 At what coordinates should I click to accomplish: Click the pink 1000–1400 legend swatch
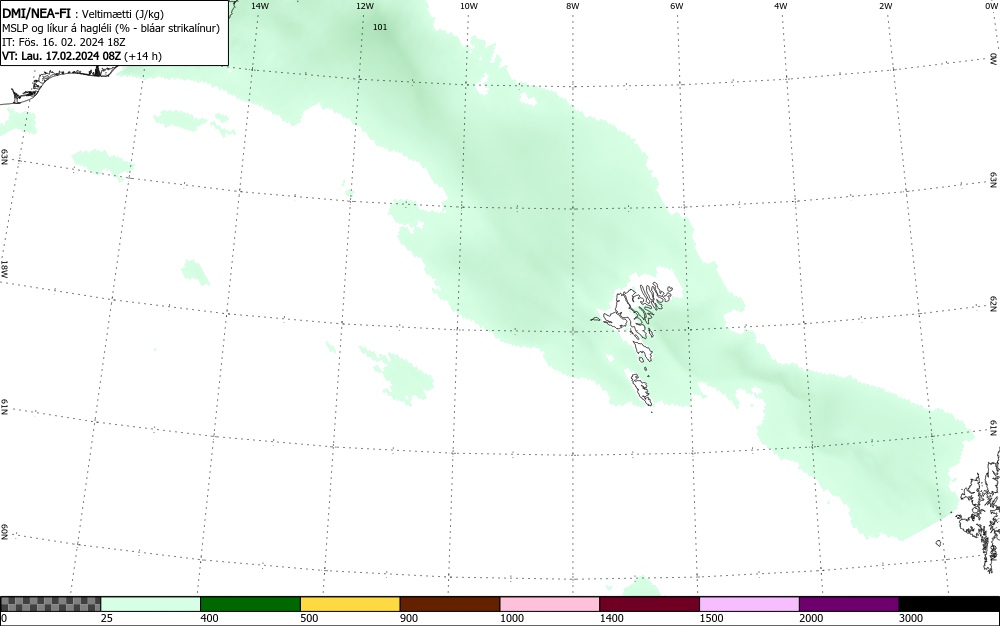550,604
